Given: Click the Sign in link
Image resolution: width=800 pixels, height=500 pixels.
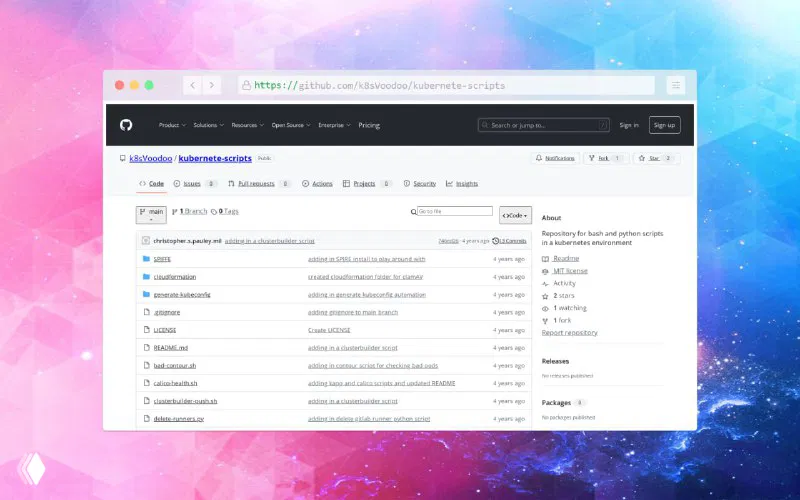Looking at the screenshot, I should [629, 125].
